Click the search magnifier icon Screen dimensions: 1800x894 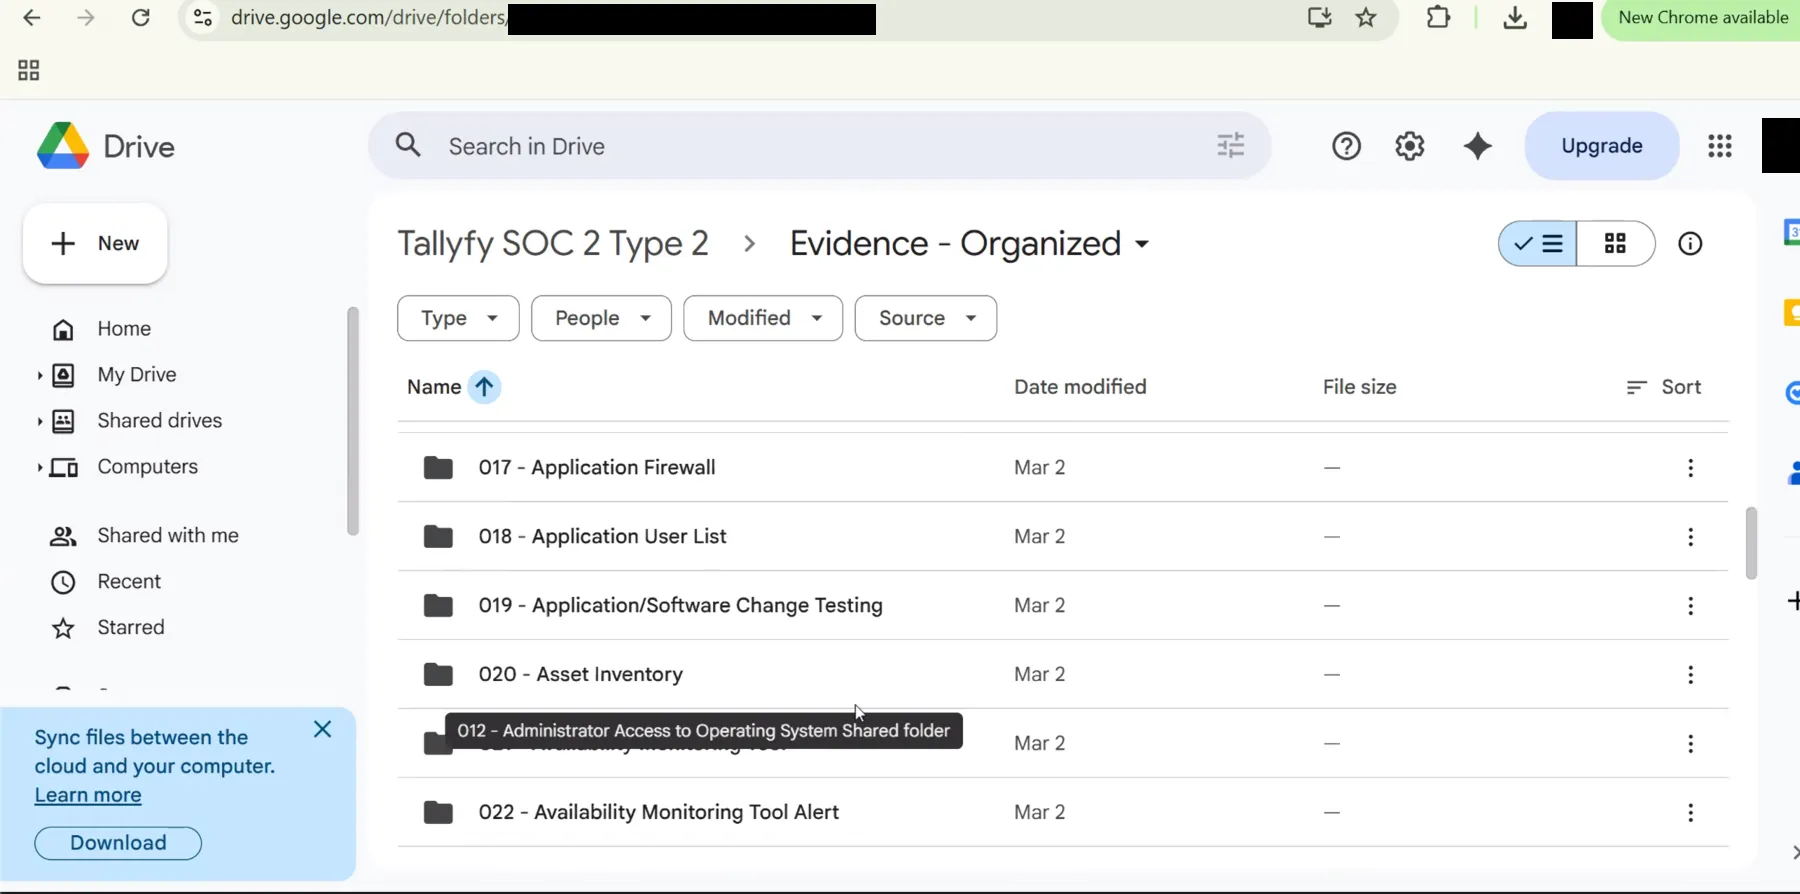click(408, 146)
